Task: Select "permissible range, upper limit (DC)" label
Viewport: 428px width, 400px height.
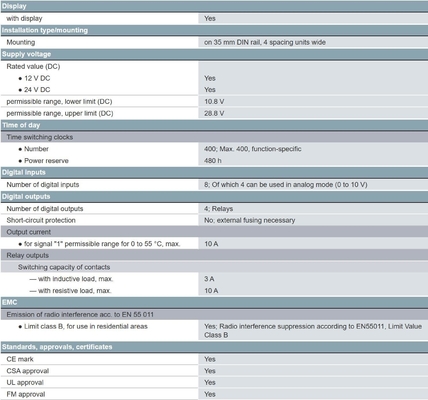Action: coord(60,113)
